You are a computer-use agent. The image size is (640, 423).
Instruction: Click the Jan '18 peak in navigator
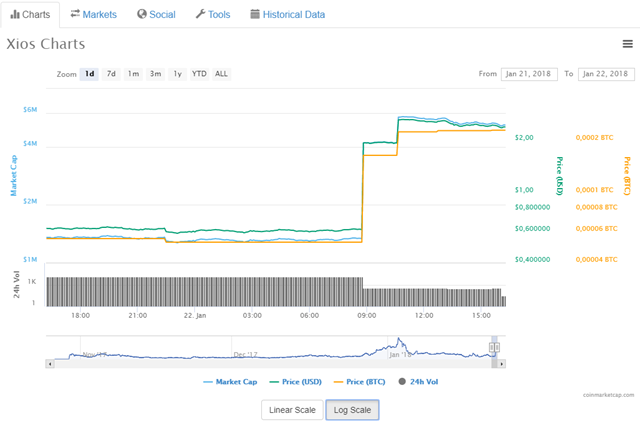399,339
